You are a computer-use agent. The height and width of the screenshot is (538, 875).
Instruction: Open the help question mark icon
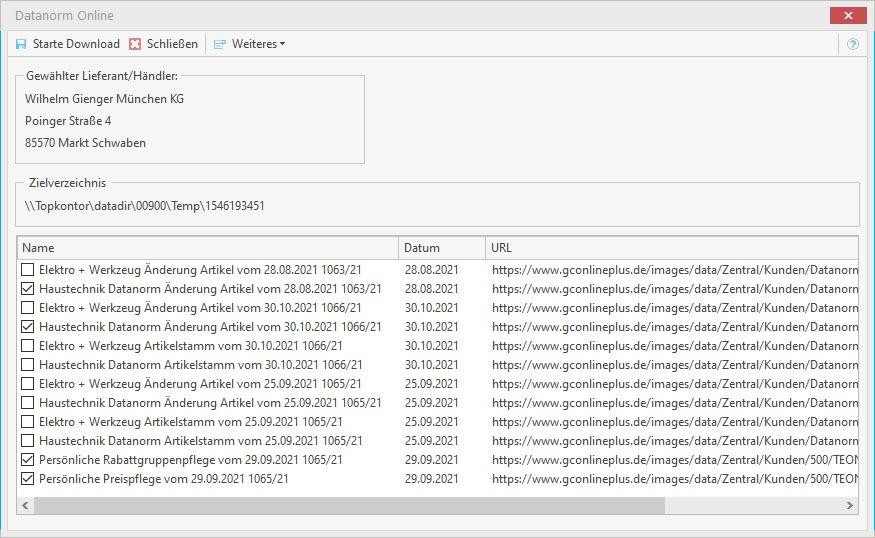click(853, 44)
